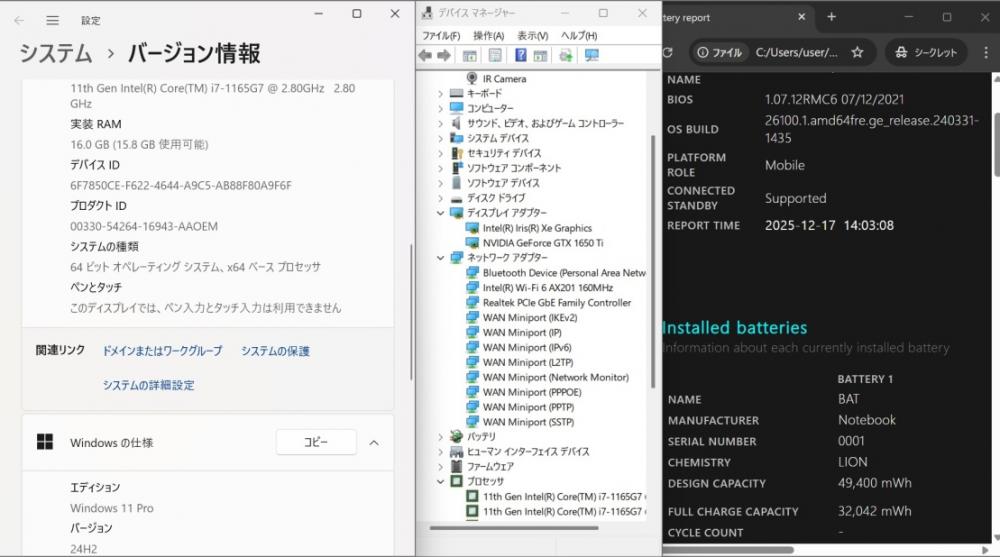Click the battery report horizontal scrollbar
Screen dimensions: 1000x557
pyautogui.click(x=728, y=549)
